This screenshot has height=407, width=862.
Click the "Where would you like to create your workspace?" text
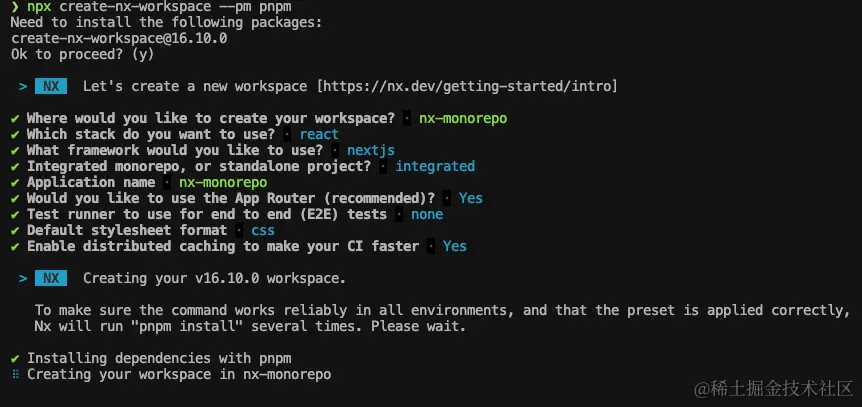click(211, 118)
